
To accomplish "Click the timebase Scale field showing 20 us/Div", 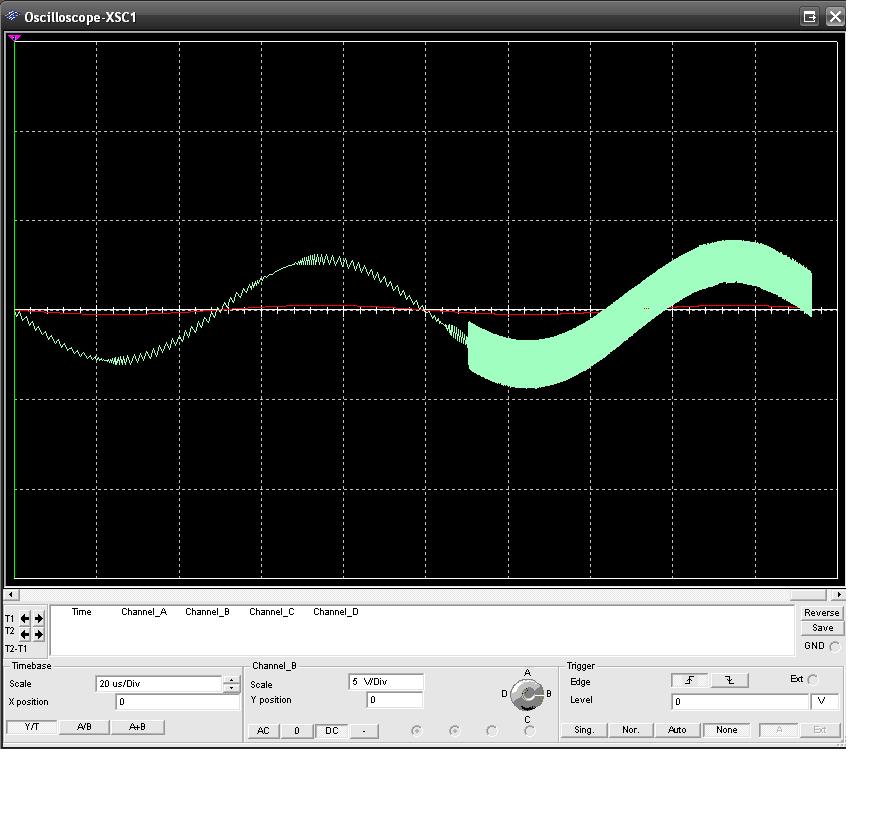I will (159, 684).
